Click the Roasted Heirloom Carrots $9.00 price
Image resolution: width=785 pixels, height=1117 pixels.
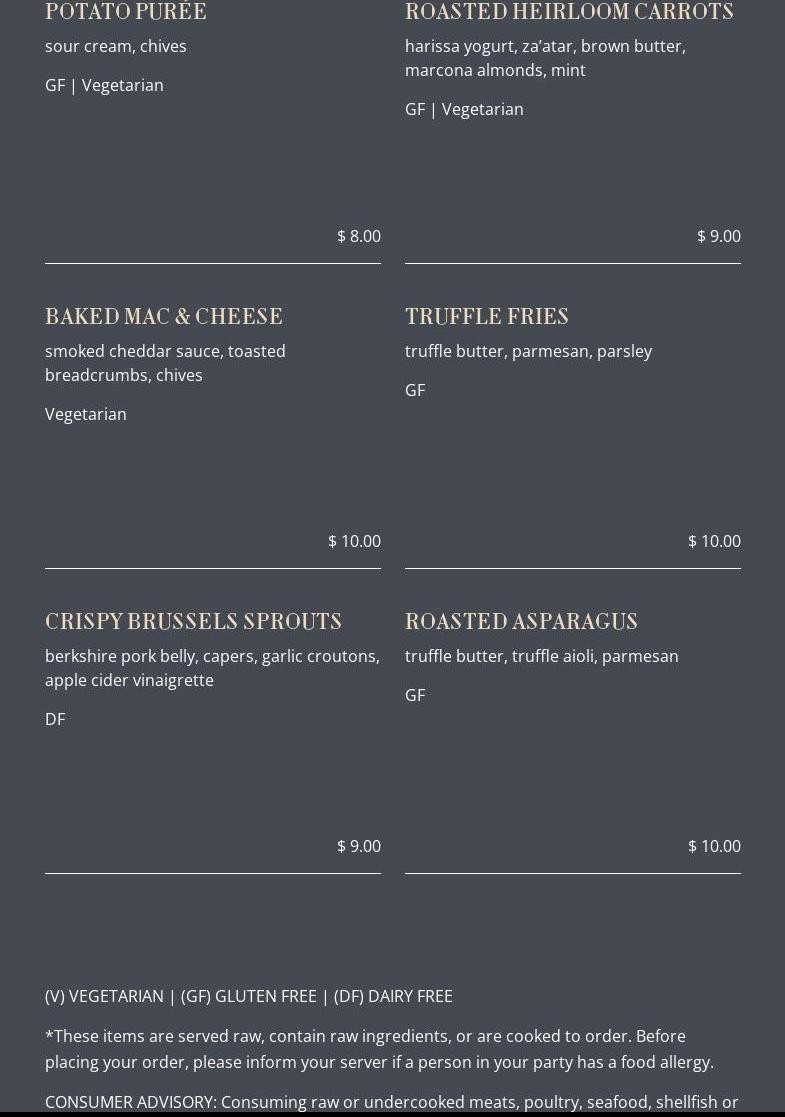pyautogui.click(x=719, y=236)
